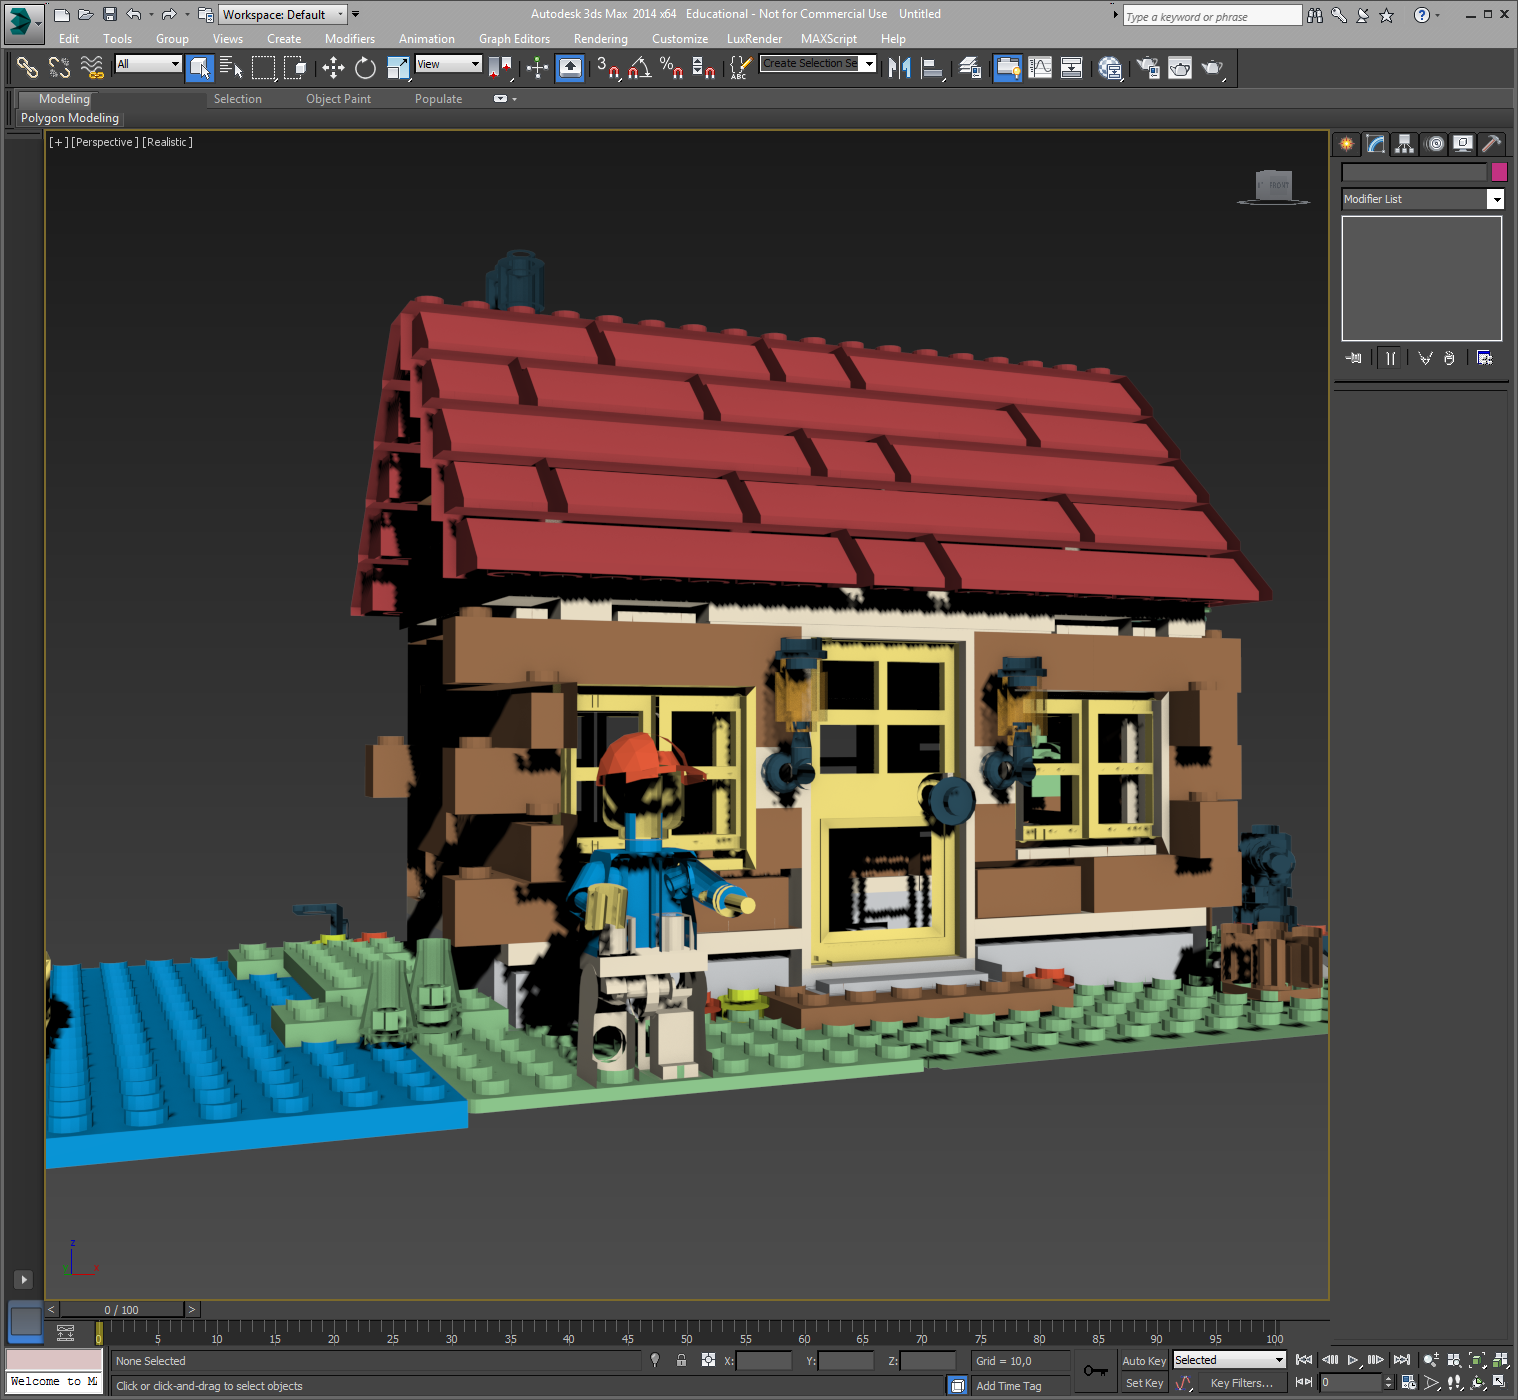The height and width of the screenshot is (1400, 1518).
Task: Switch to the Object Paint tab
Action: [x=338, y=98]
